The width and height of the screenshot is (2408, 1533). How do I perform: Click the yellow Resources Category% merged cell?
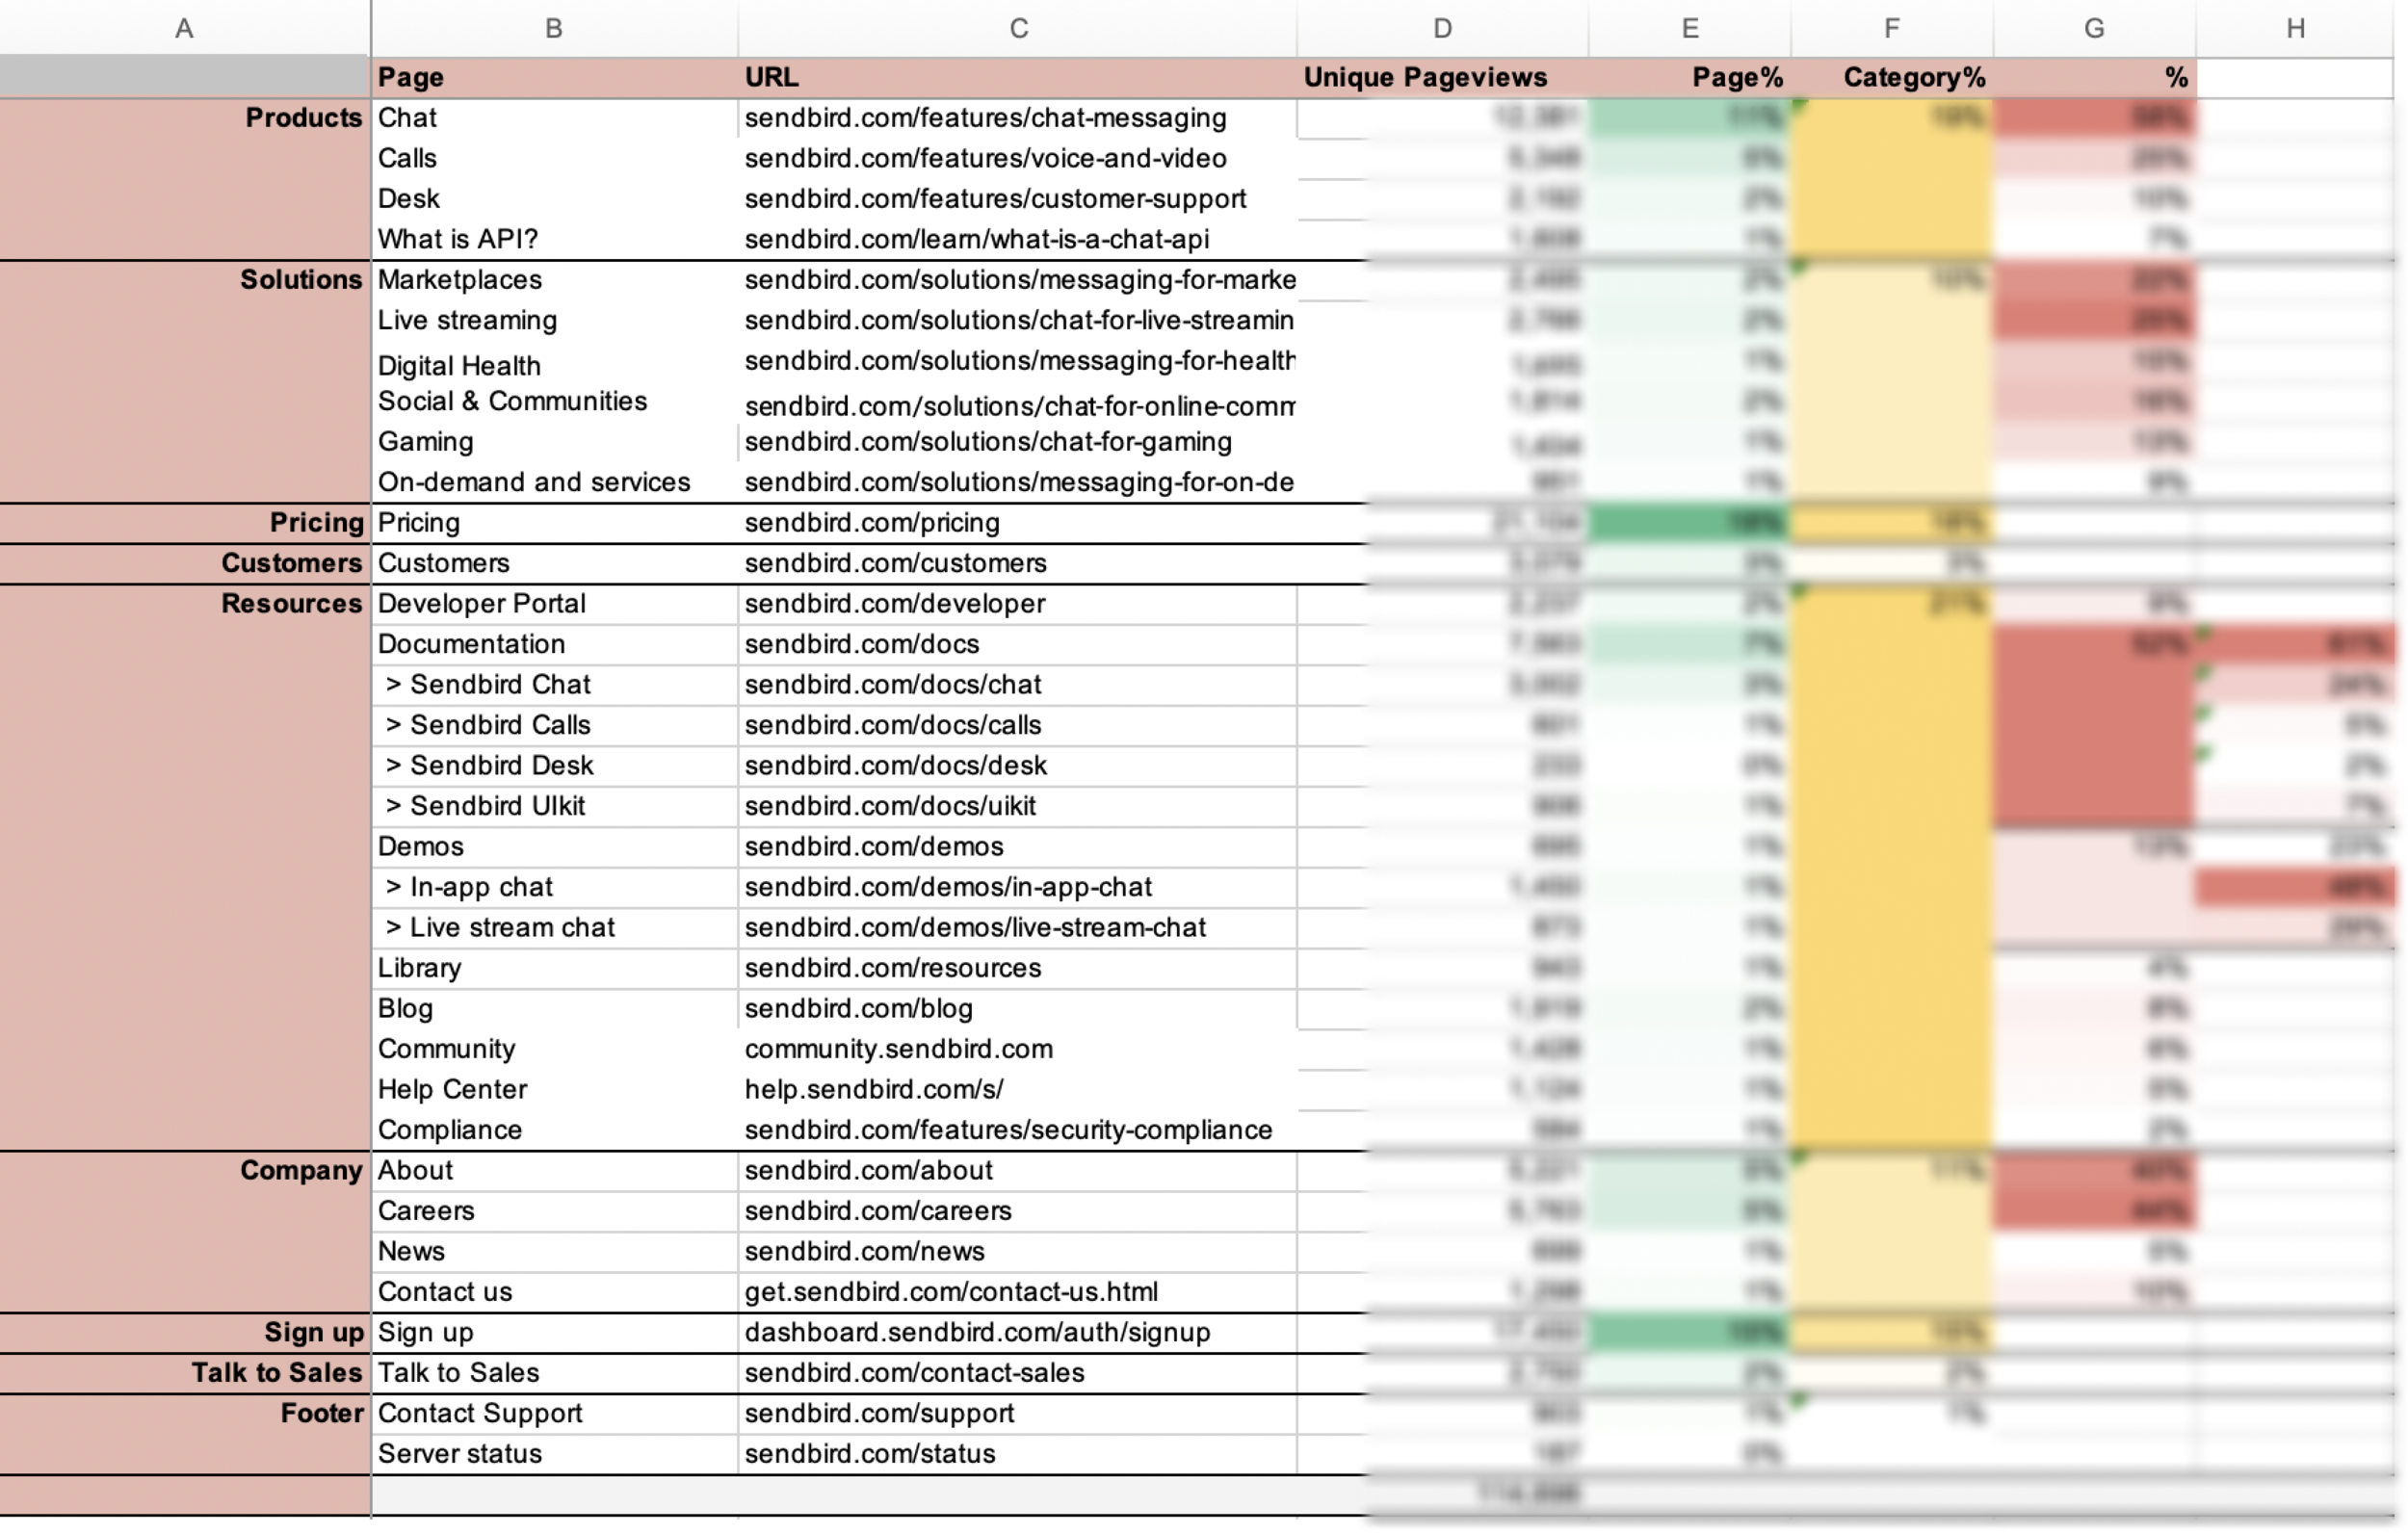tap(1891, 867)
